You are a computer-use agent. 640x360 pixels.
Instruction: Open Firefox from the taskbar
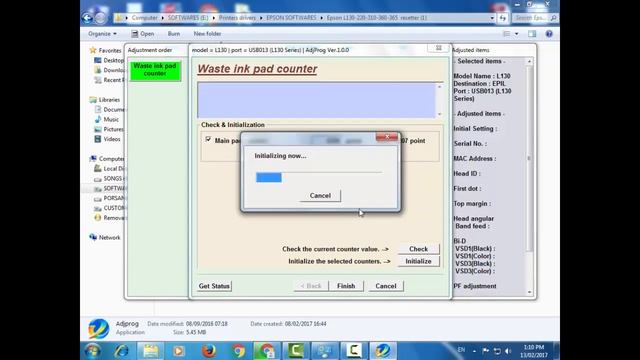(209, 351)
